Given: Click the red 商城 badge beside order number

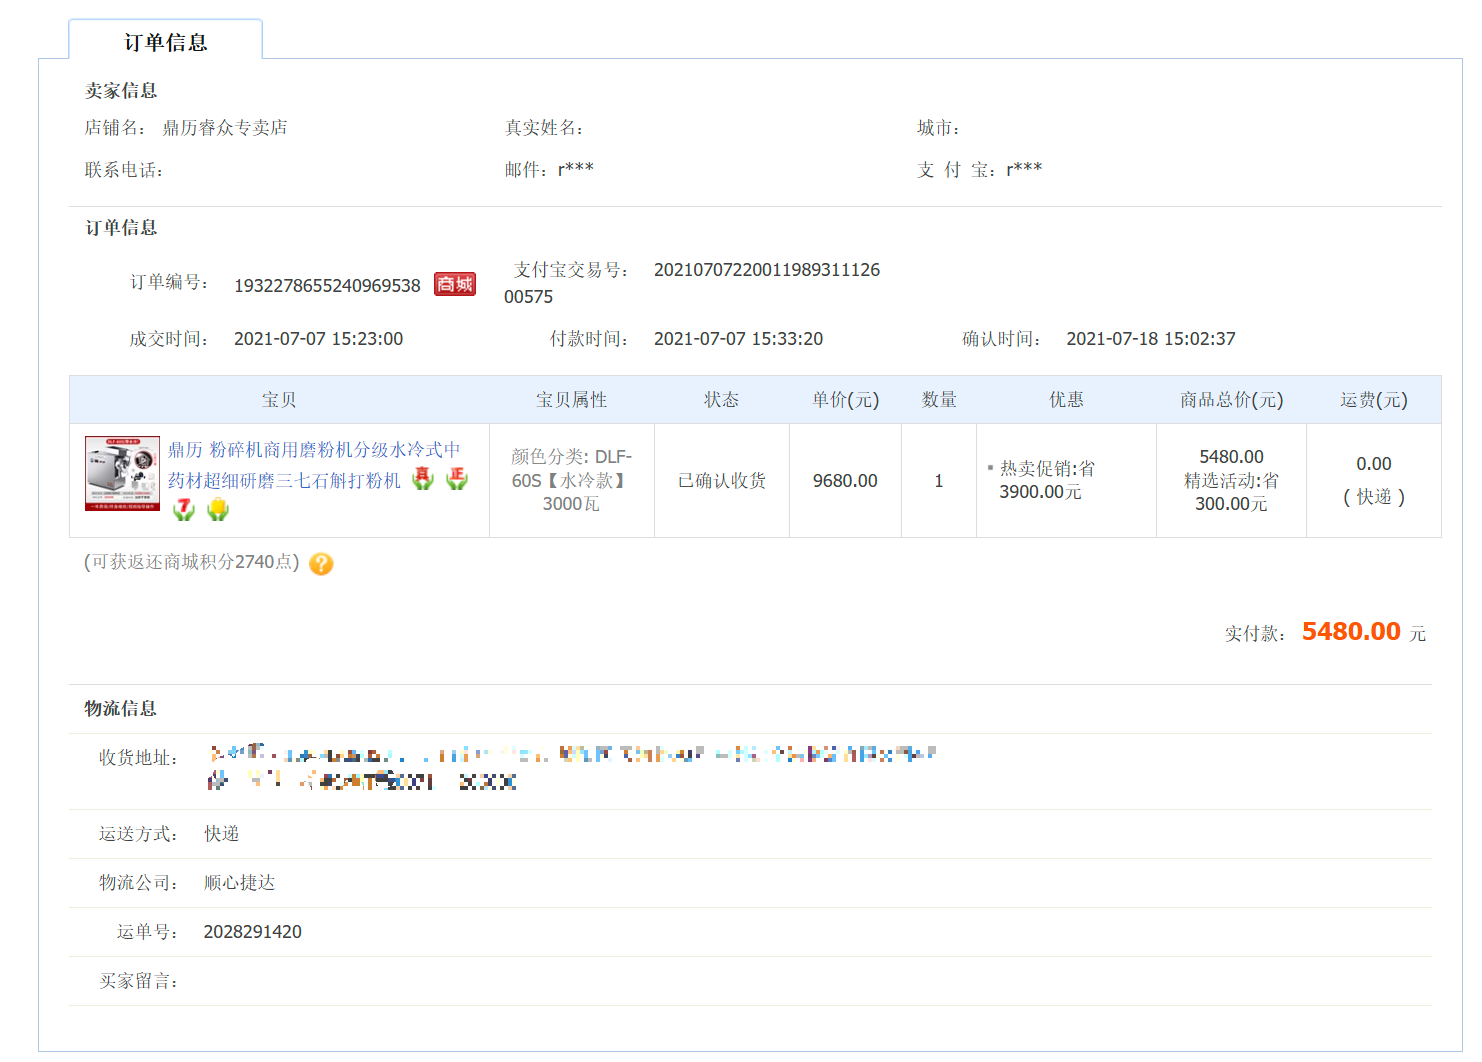Looking at the screenshot, I should point(455,284).
